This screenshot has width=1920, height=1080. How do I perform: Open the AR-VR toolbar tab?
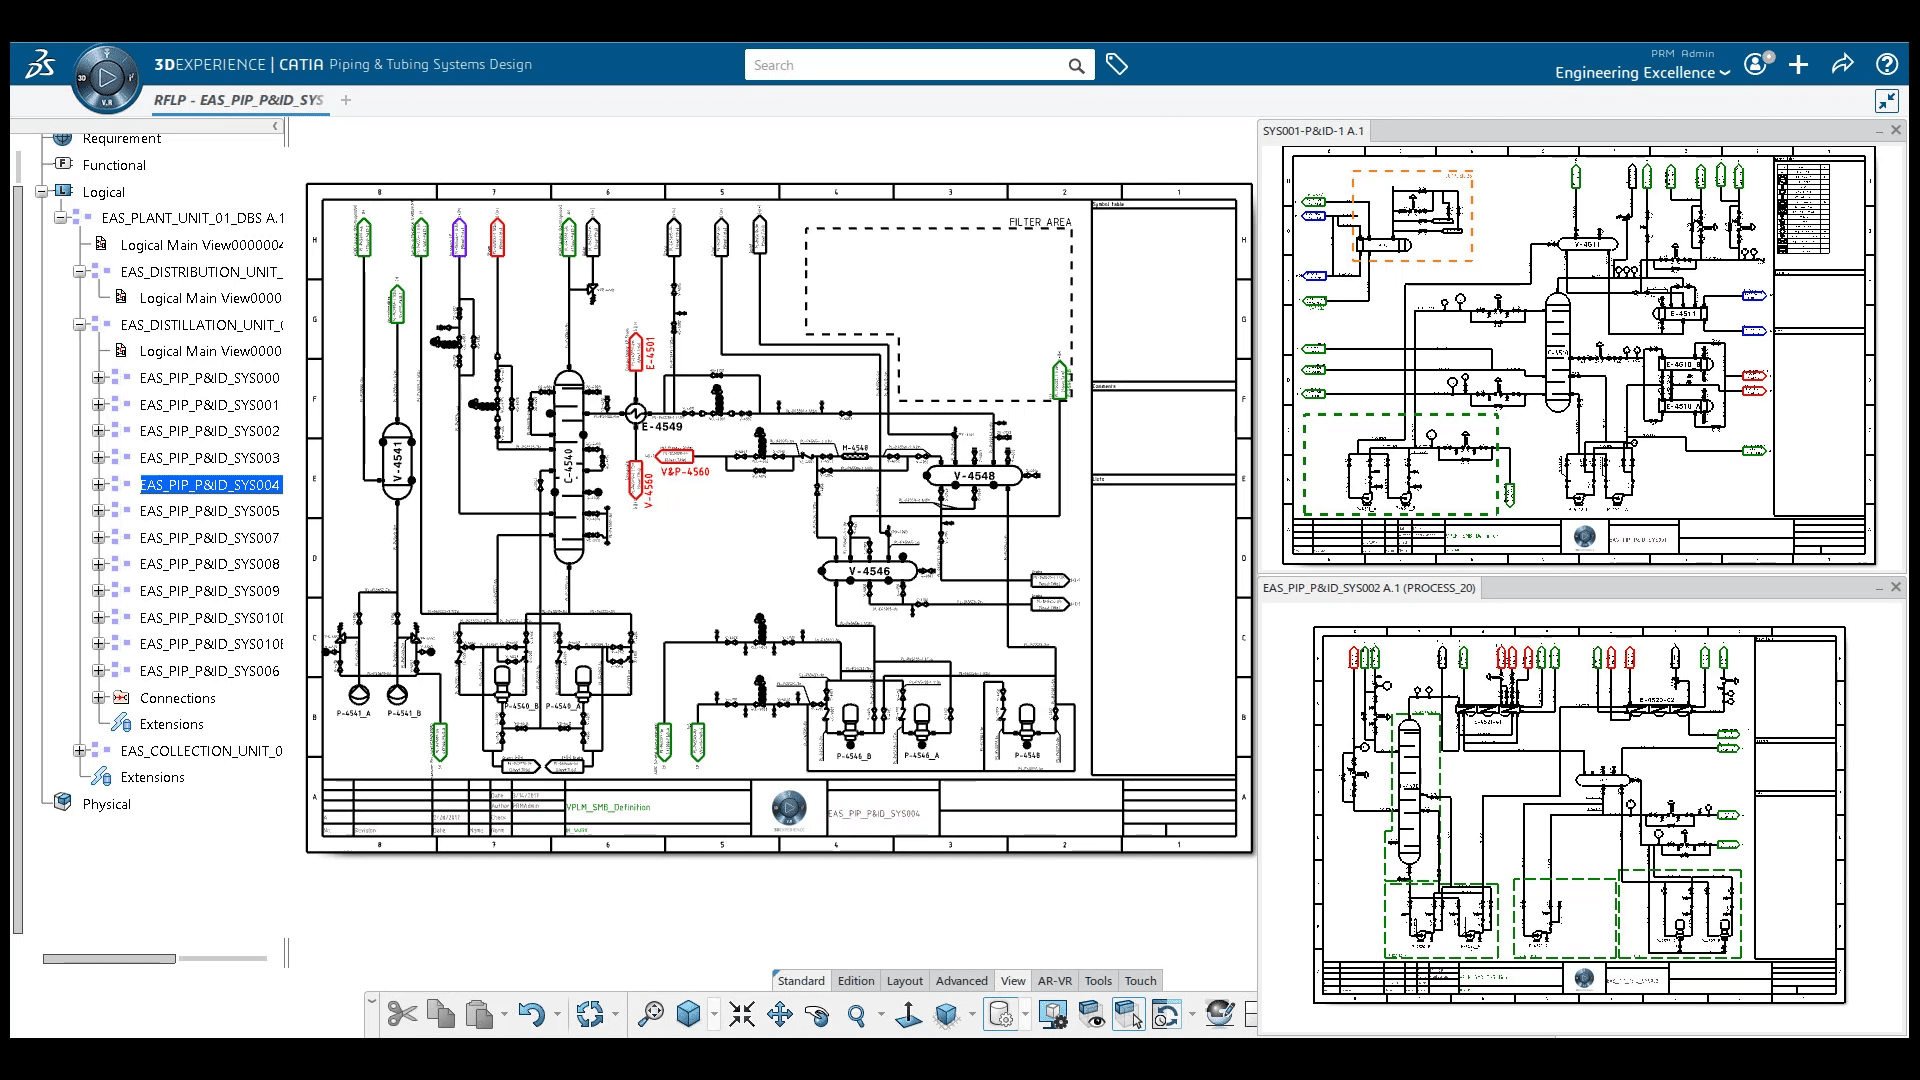[x=1054, y=981]
